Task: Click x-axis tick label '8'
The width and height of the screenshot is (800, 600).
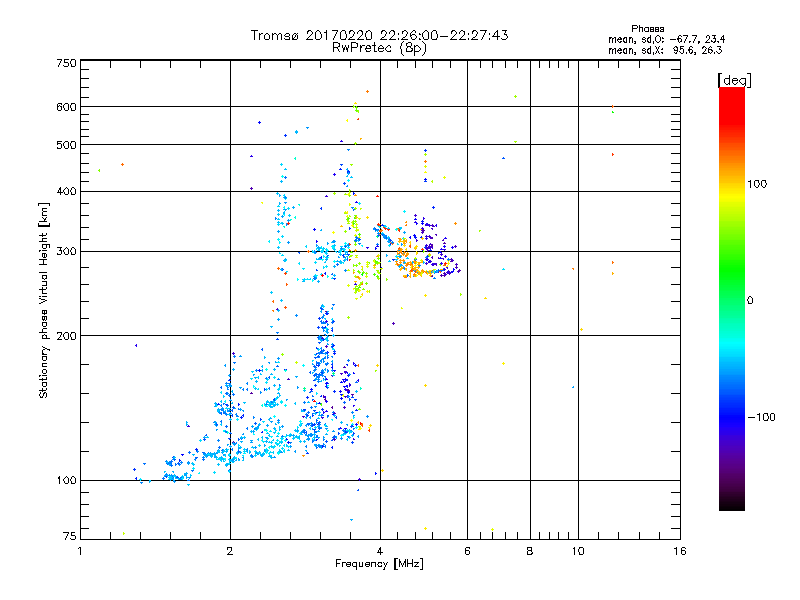Action: 530,551
